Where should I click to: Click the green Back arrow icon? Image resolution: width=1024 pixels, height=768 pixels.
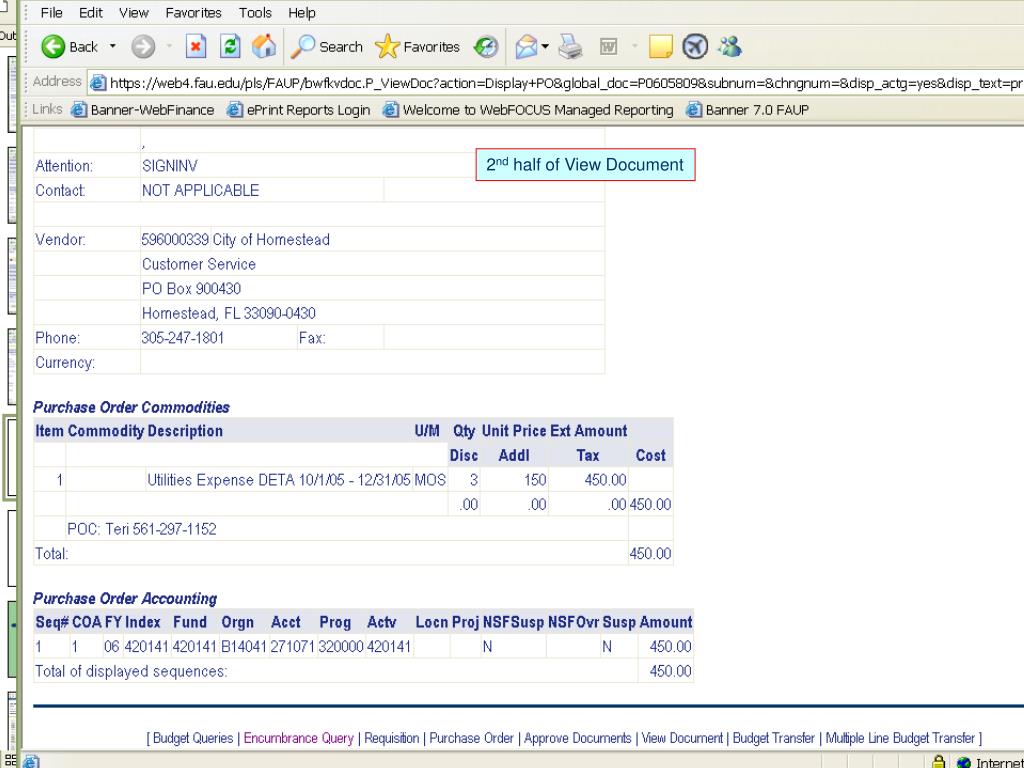pyautogui.click(x=53, y=47)
